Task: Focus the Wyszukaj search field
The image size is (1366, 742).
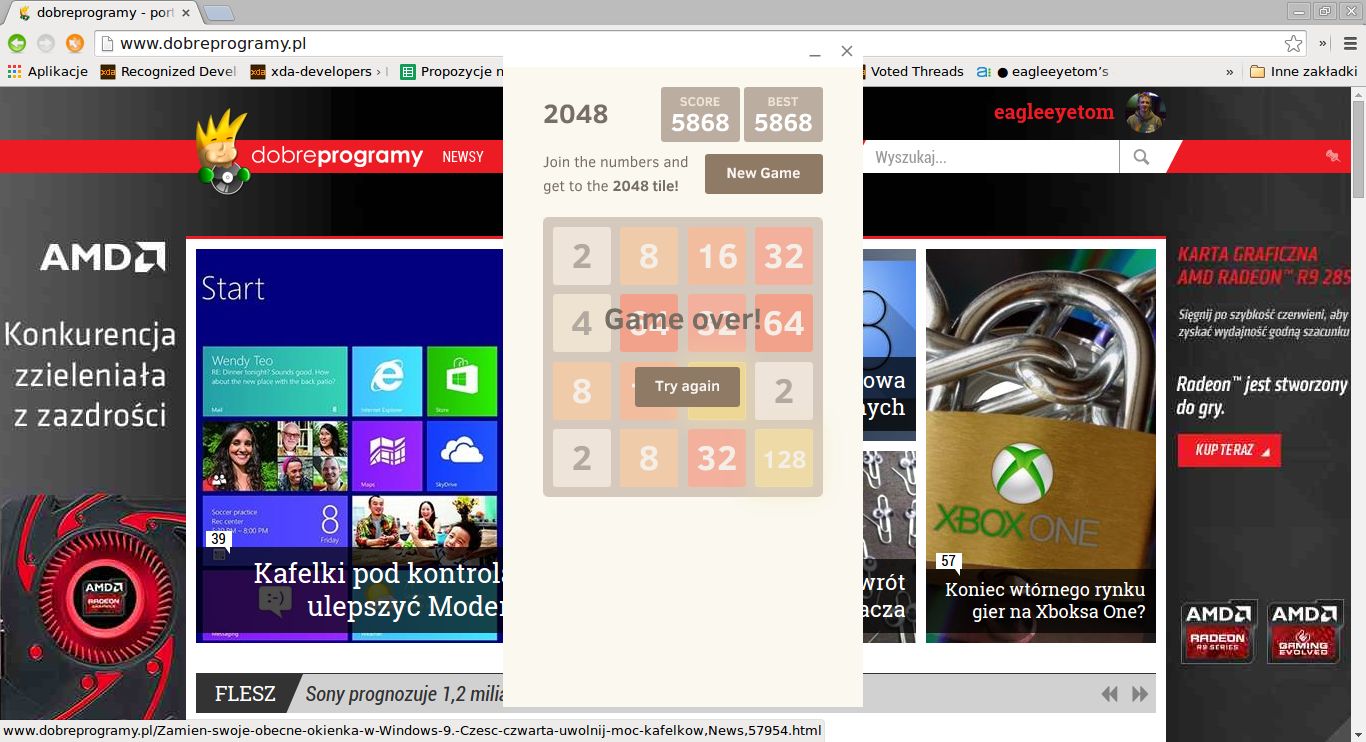Action: (991, 157)
